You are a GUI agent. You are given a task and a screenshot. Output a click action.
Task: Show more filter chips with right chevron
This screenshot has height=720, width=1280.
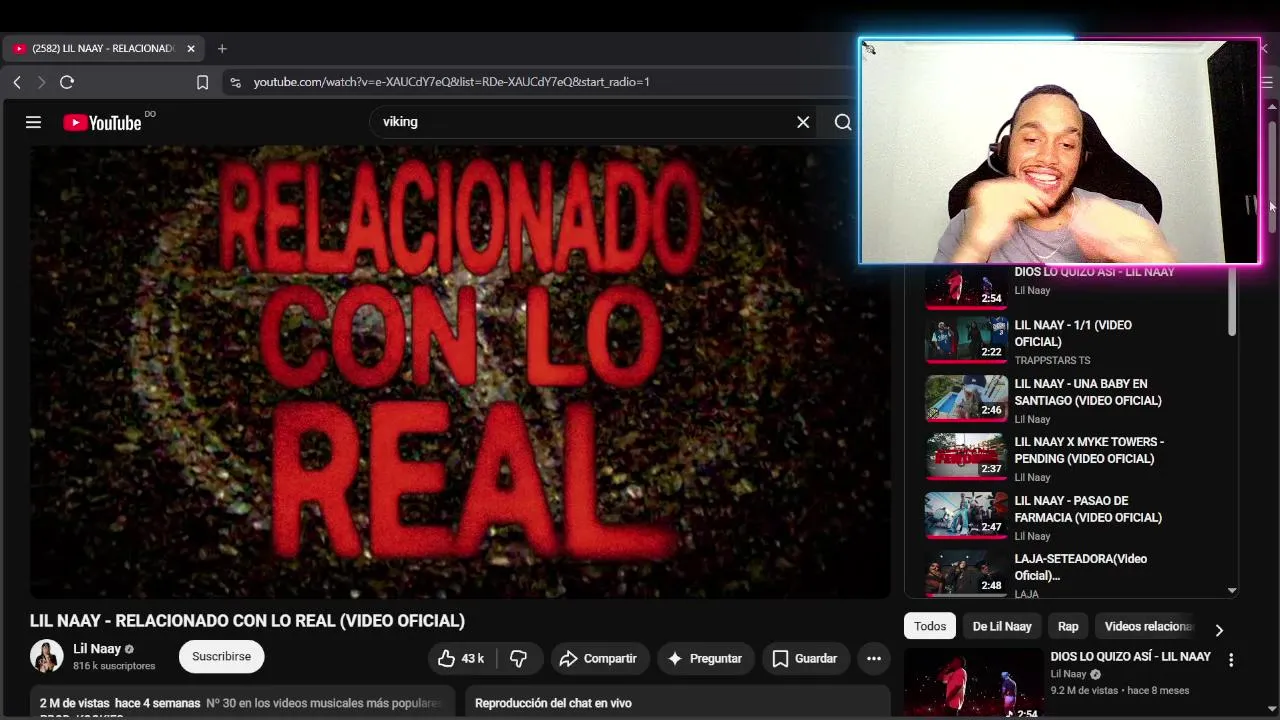pyautogui.click(x=1218, y=630)
